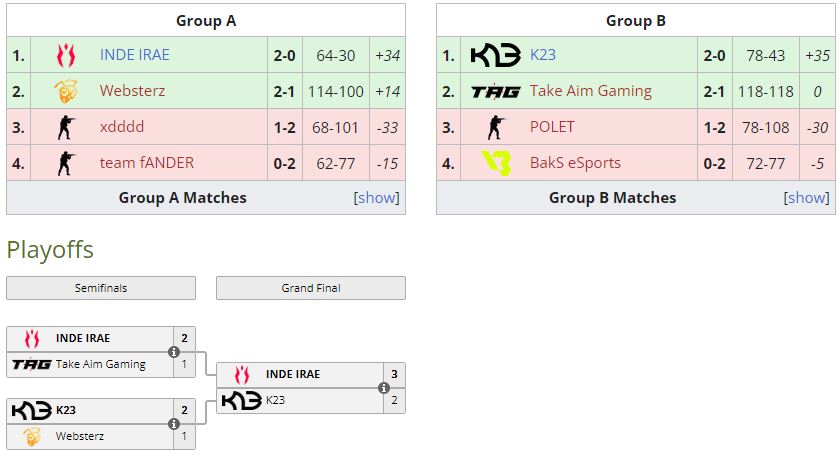This screenshot has width=839, height=458.
Task: Show Group A Matches
Action: pos(377,198)
